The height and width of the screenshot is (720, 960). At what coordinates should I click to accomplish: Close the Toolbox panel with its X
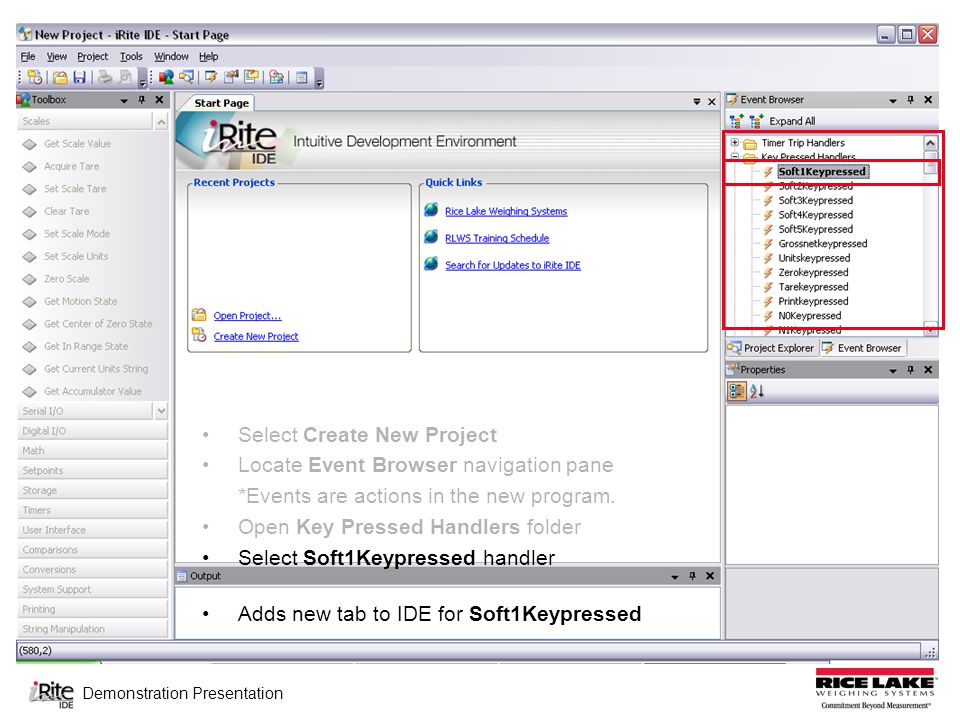click(159, 99)
